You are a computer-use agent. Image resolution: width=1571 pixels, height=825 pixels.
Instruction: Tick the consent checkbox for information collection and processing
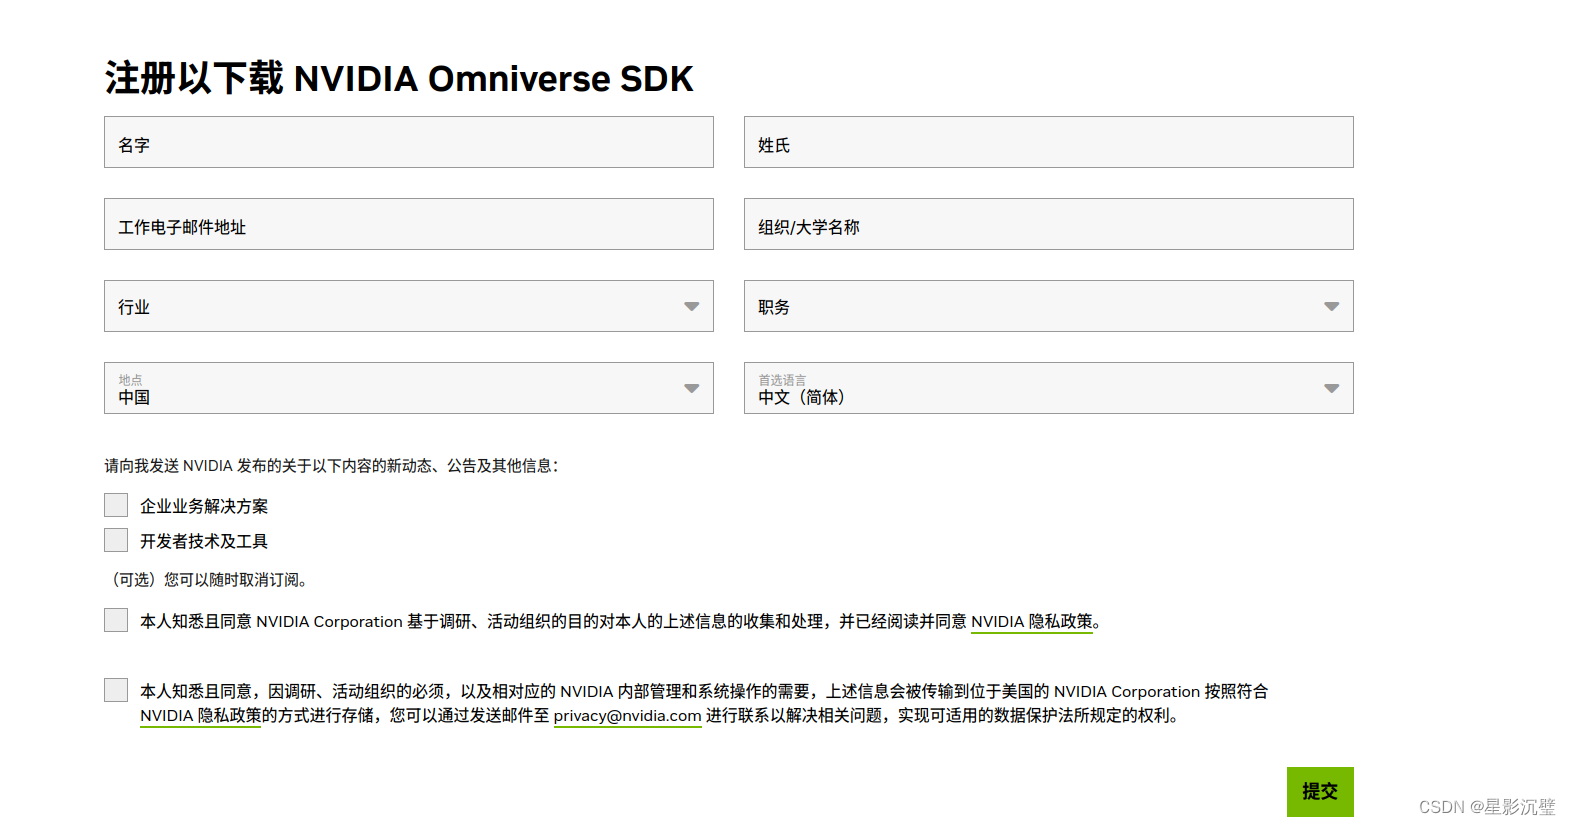pyautogui.click(x=116, y=620)
